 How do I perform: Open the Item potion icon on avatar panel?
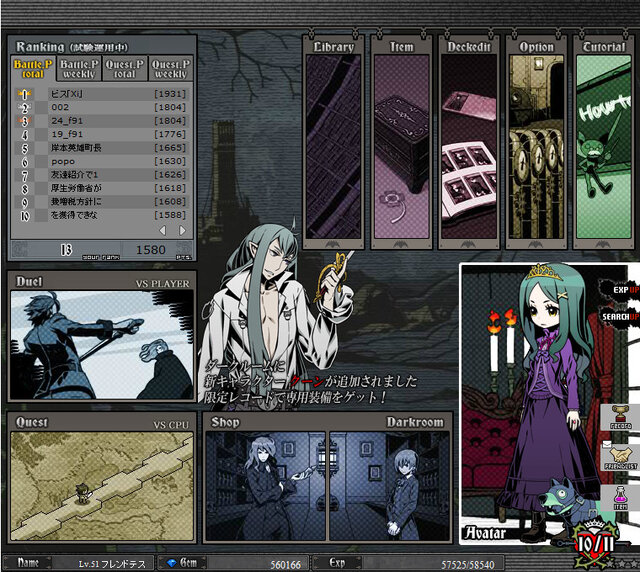(620, 497)
